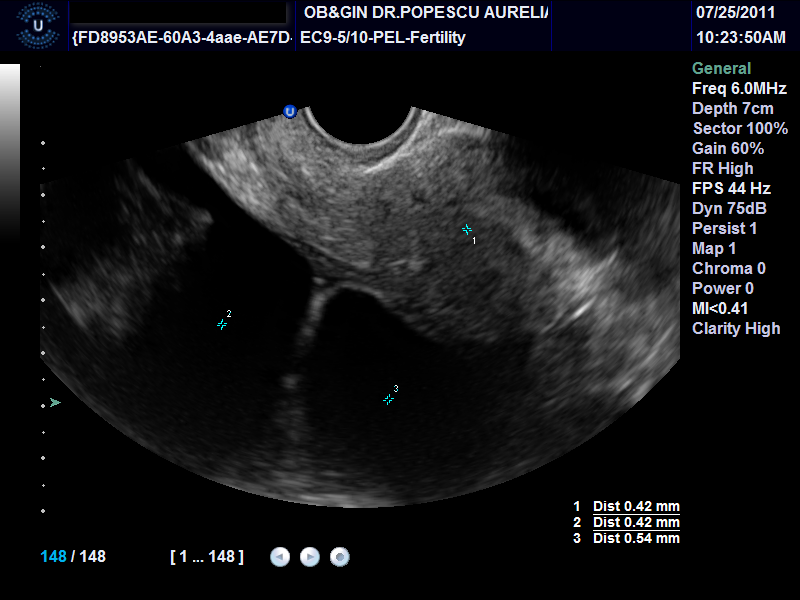Click the [ 1 ... 148 ] frame range
This screenshot has height=600, width=800.
point(207,556)
